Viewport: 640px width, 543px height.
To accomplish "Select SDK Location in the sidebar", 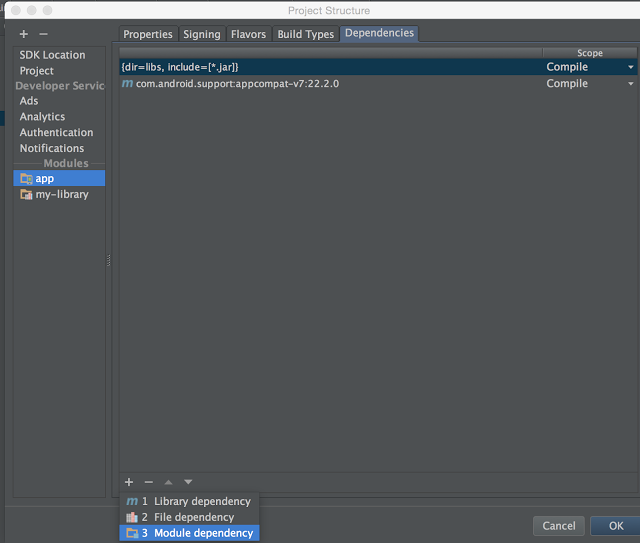I will point(52,55).
